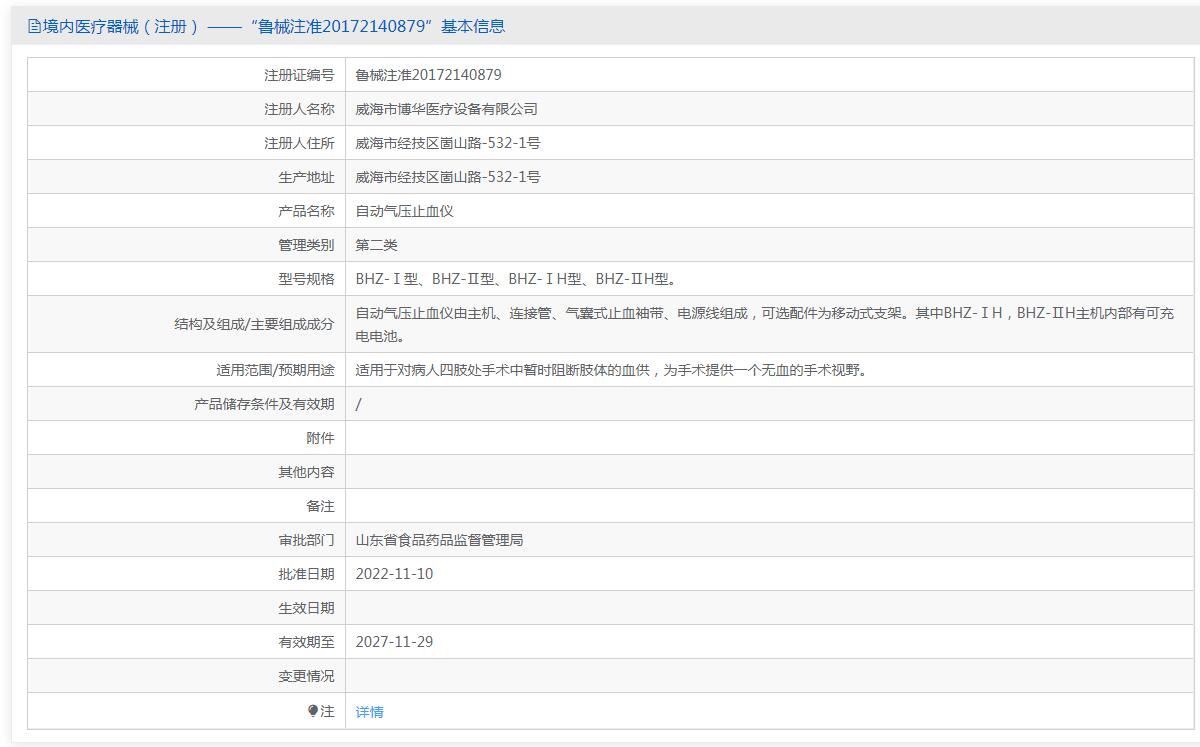Image resolution: width=1200 pixels, height=747 pixels.
Task: Click the structure description starting 自动气压止血仪由主机
Action: tap(765, 324)
